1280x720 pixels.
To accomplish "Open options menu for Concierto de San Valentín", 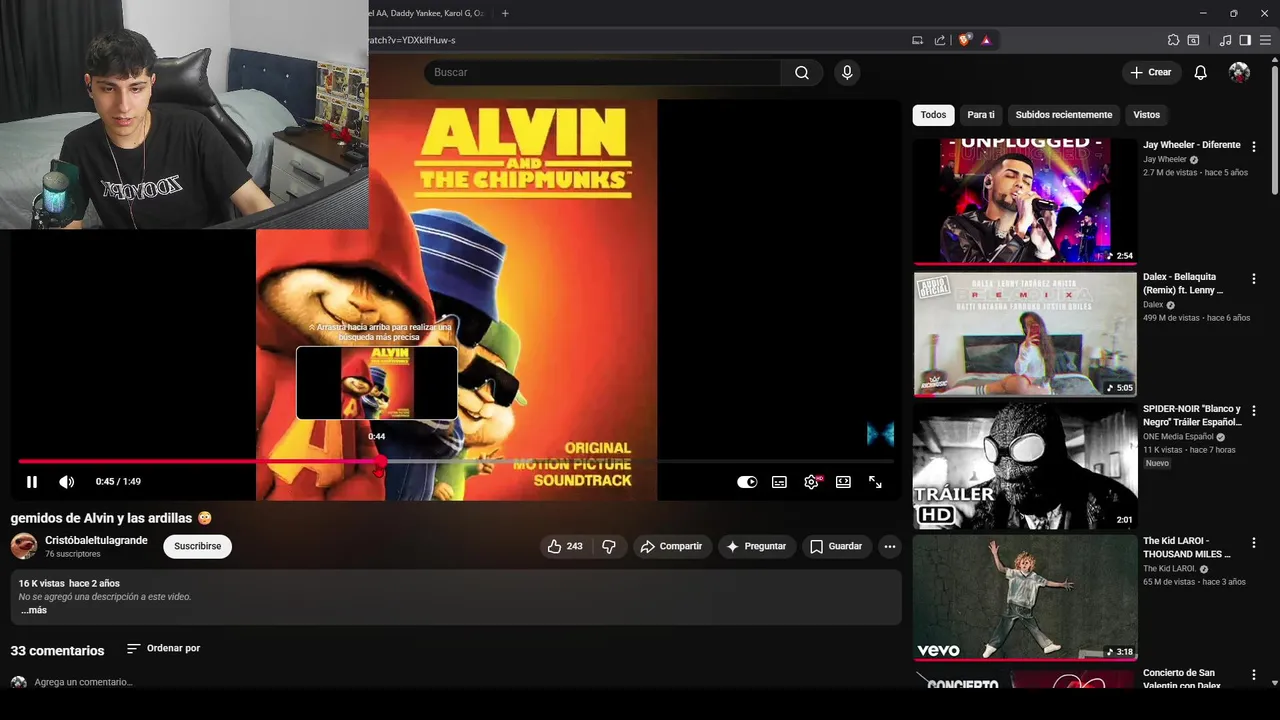I will point(1254,675).
